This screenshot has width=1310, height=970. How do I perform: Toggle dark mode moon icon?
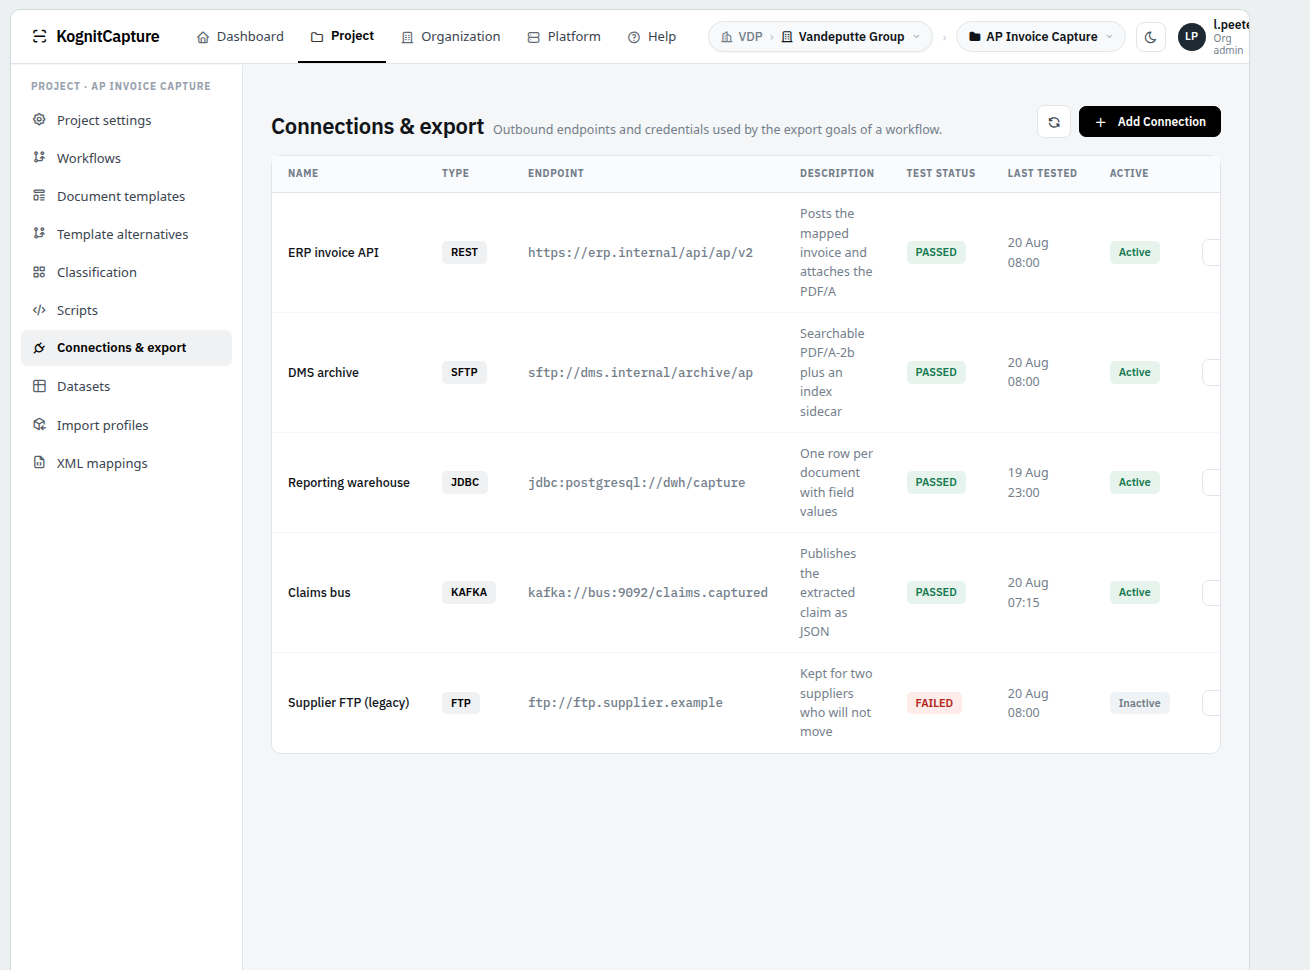point(1151,37)
